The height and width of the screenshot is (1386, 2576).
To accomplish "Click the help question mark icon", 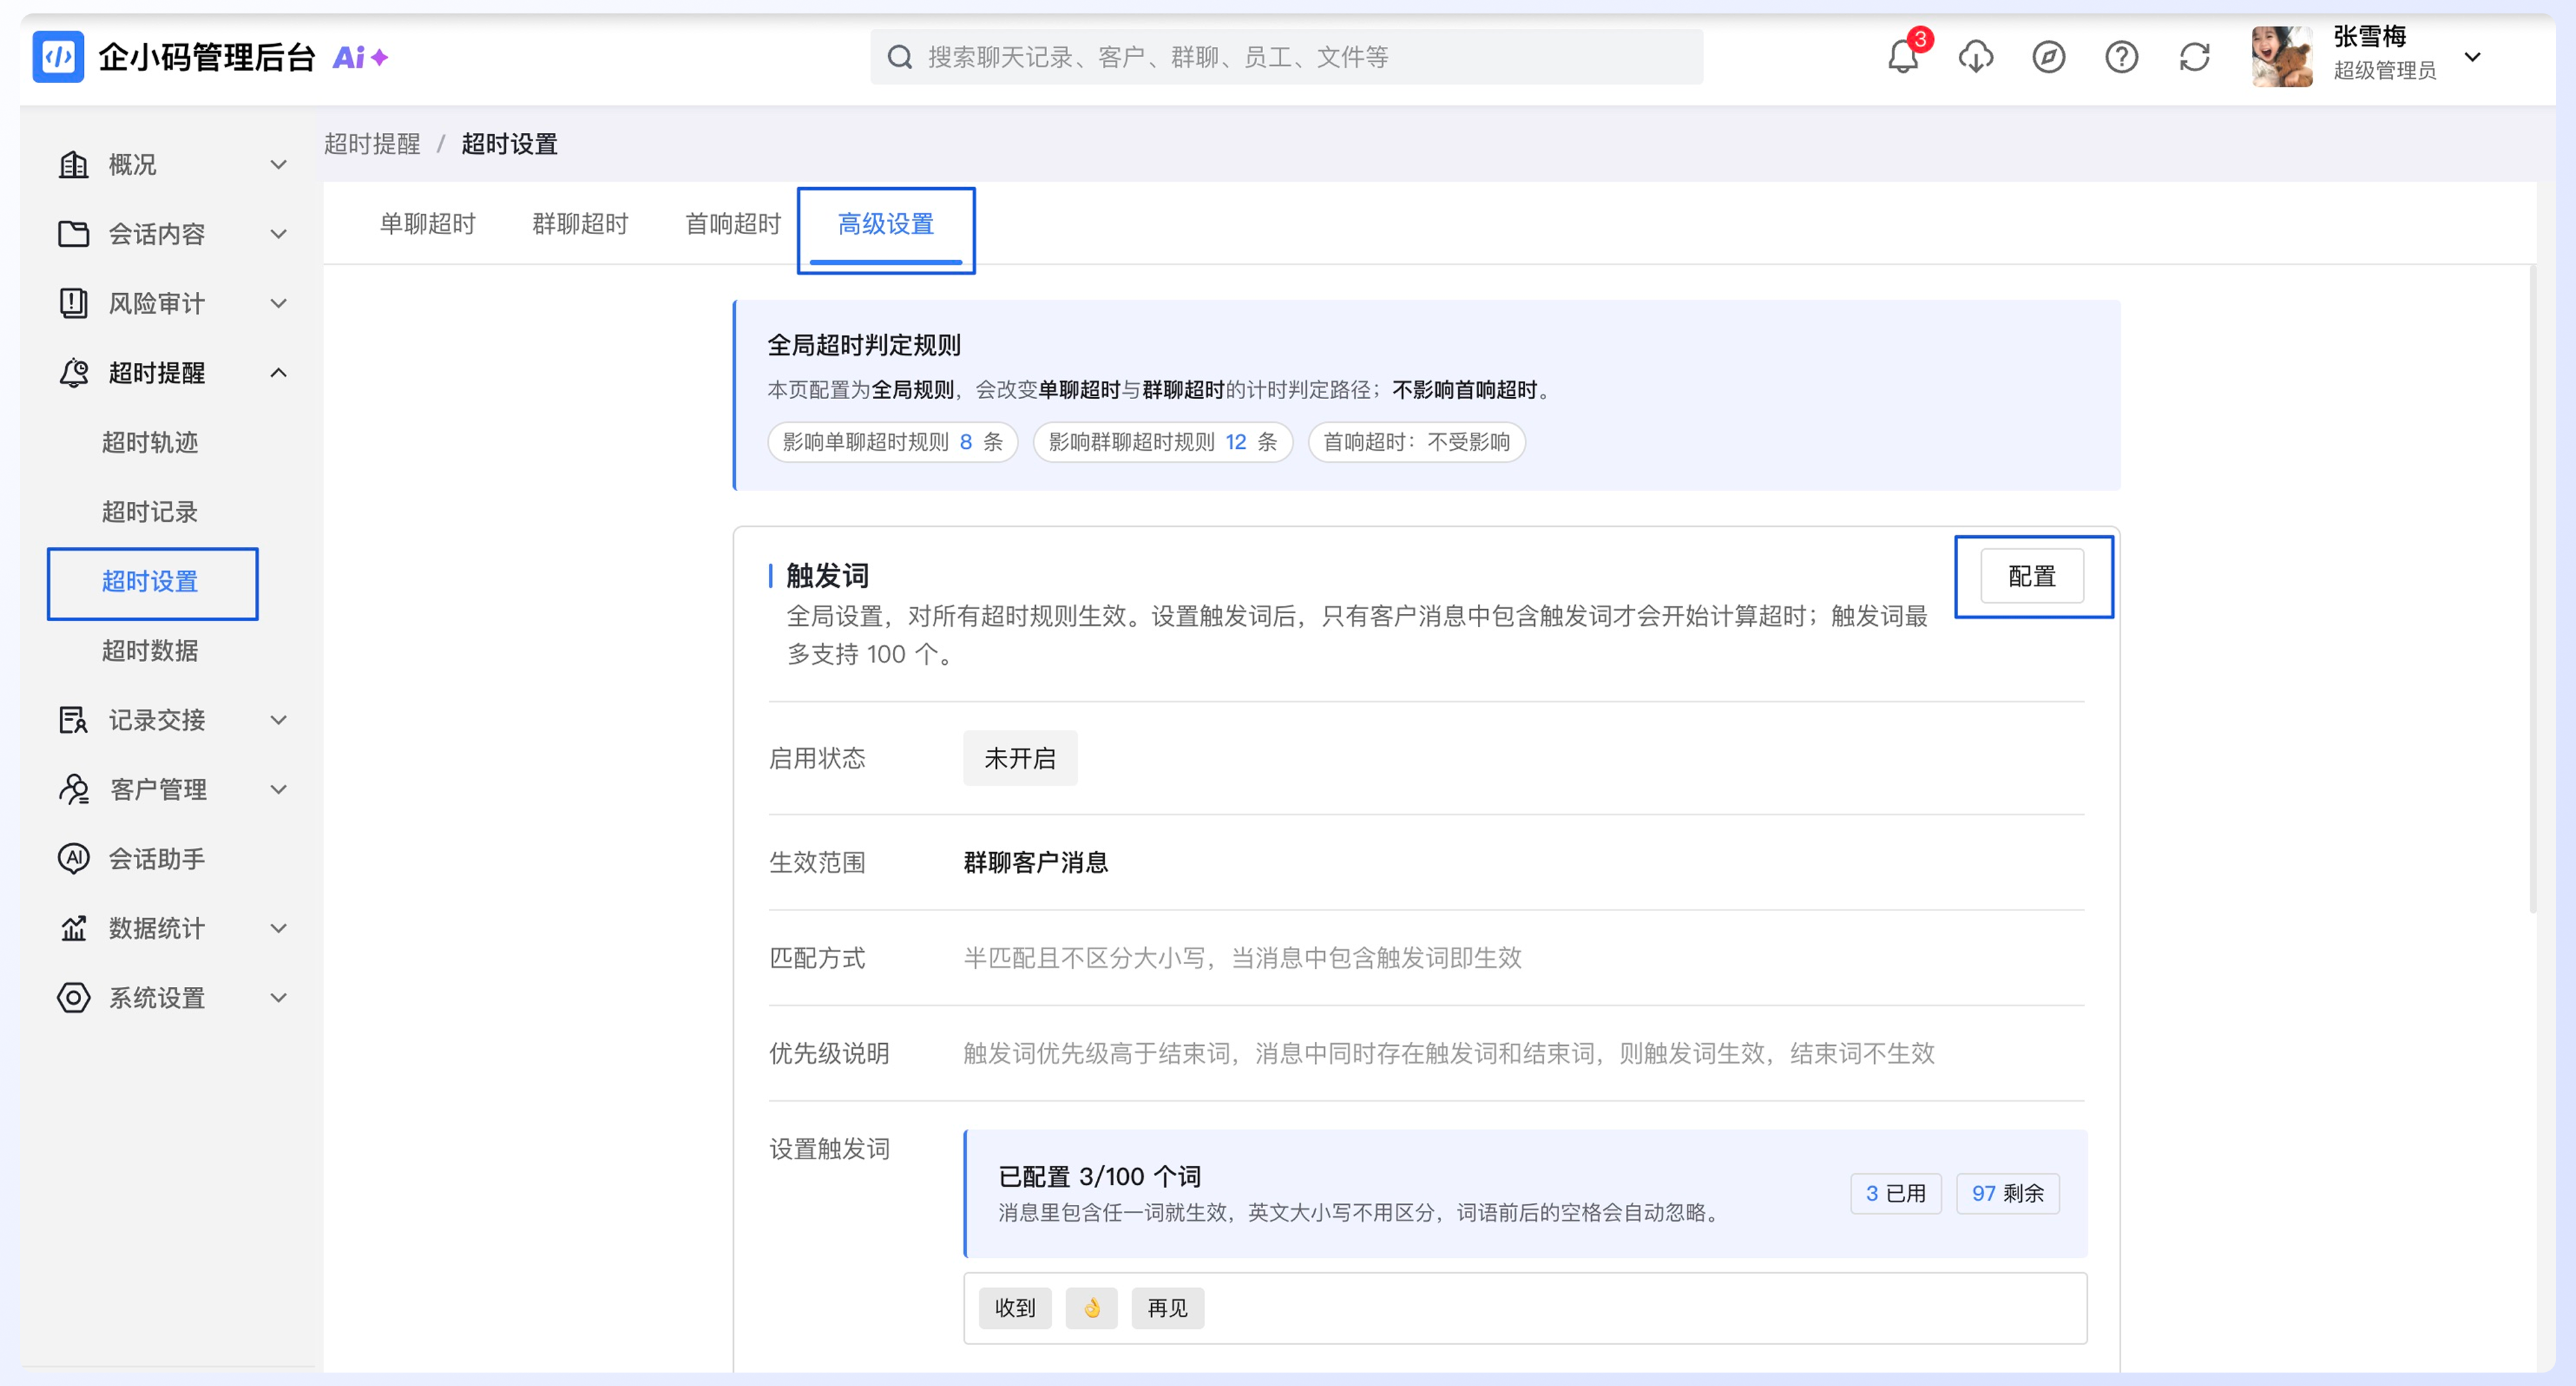I will pos(2122,57).
